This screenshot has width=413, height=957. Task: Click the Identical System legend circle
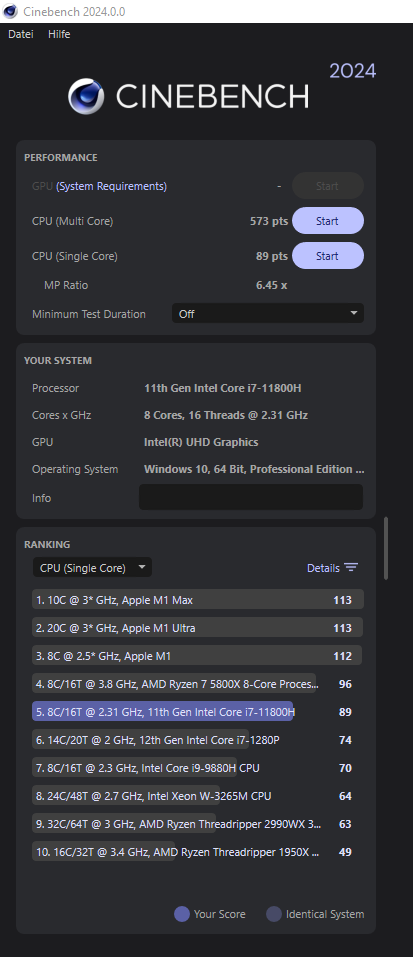274,914
